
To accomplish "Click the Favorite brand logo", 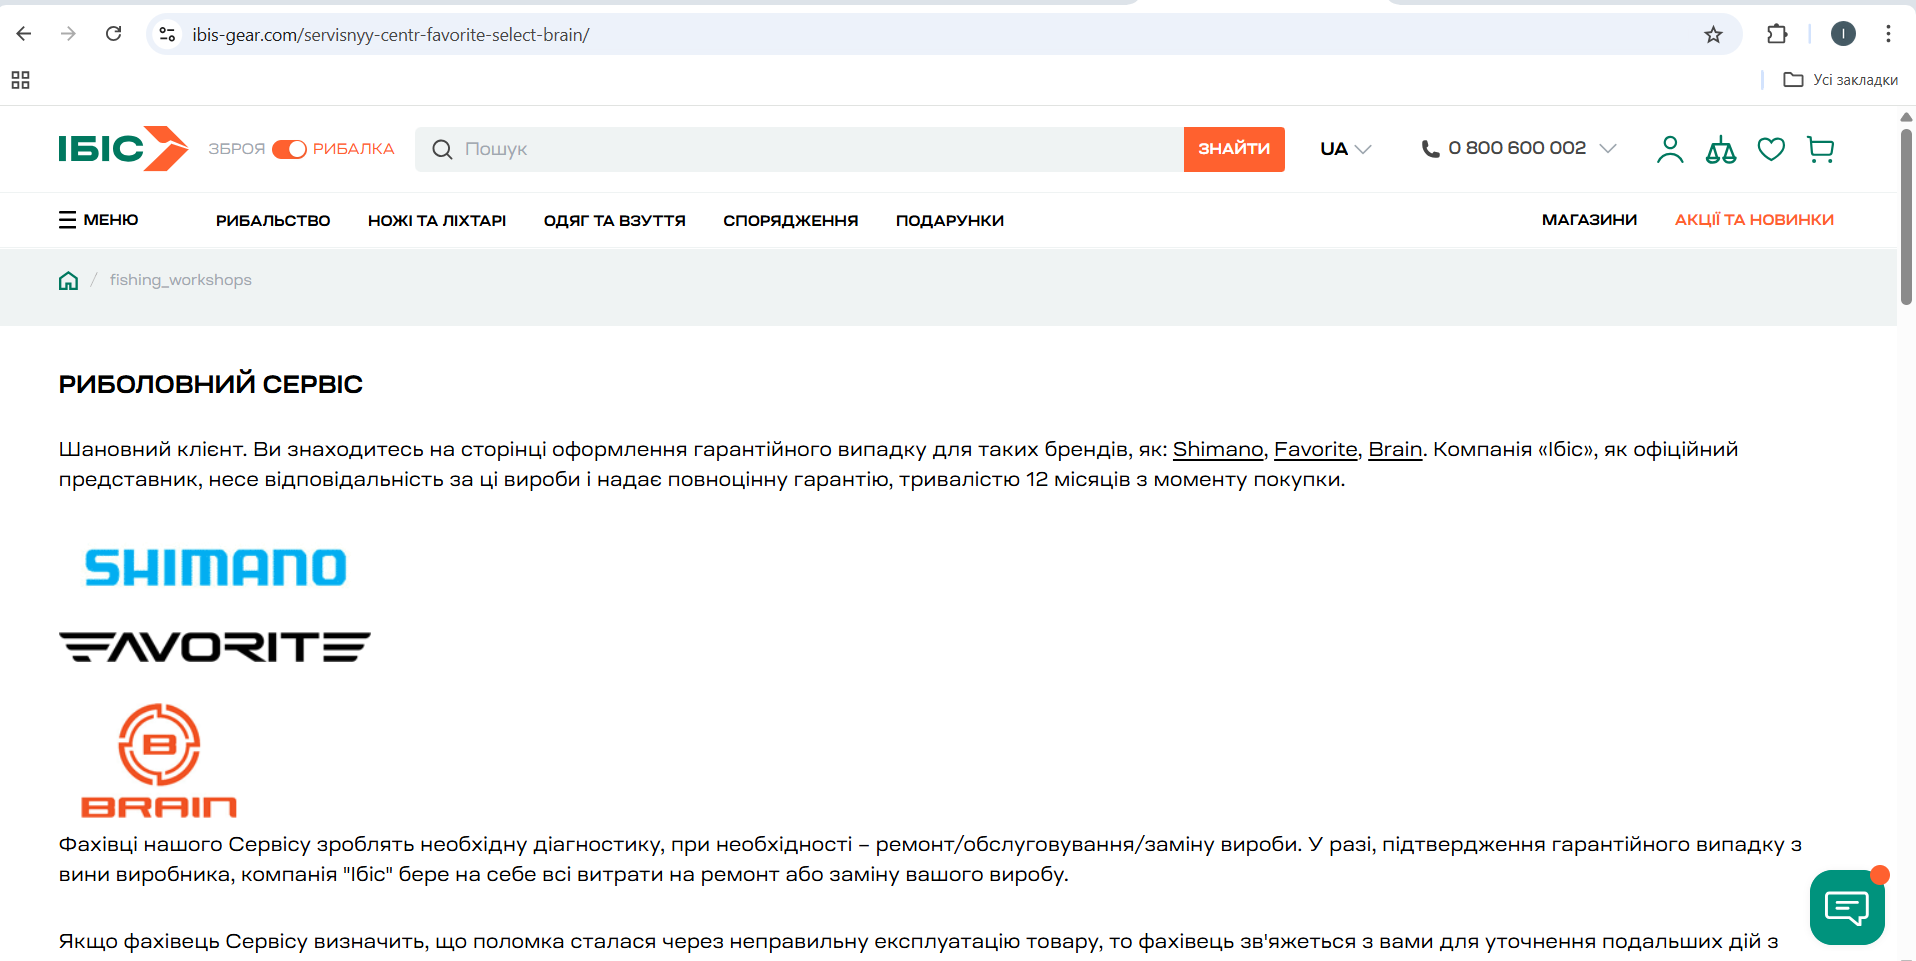I will tap(215, 647).
